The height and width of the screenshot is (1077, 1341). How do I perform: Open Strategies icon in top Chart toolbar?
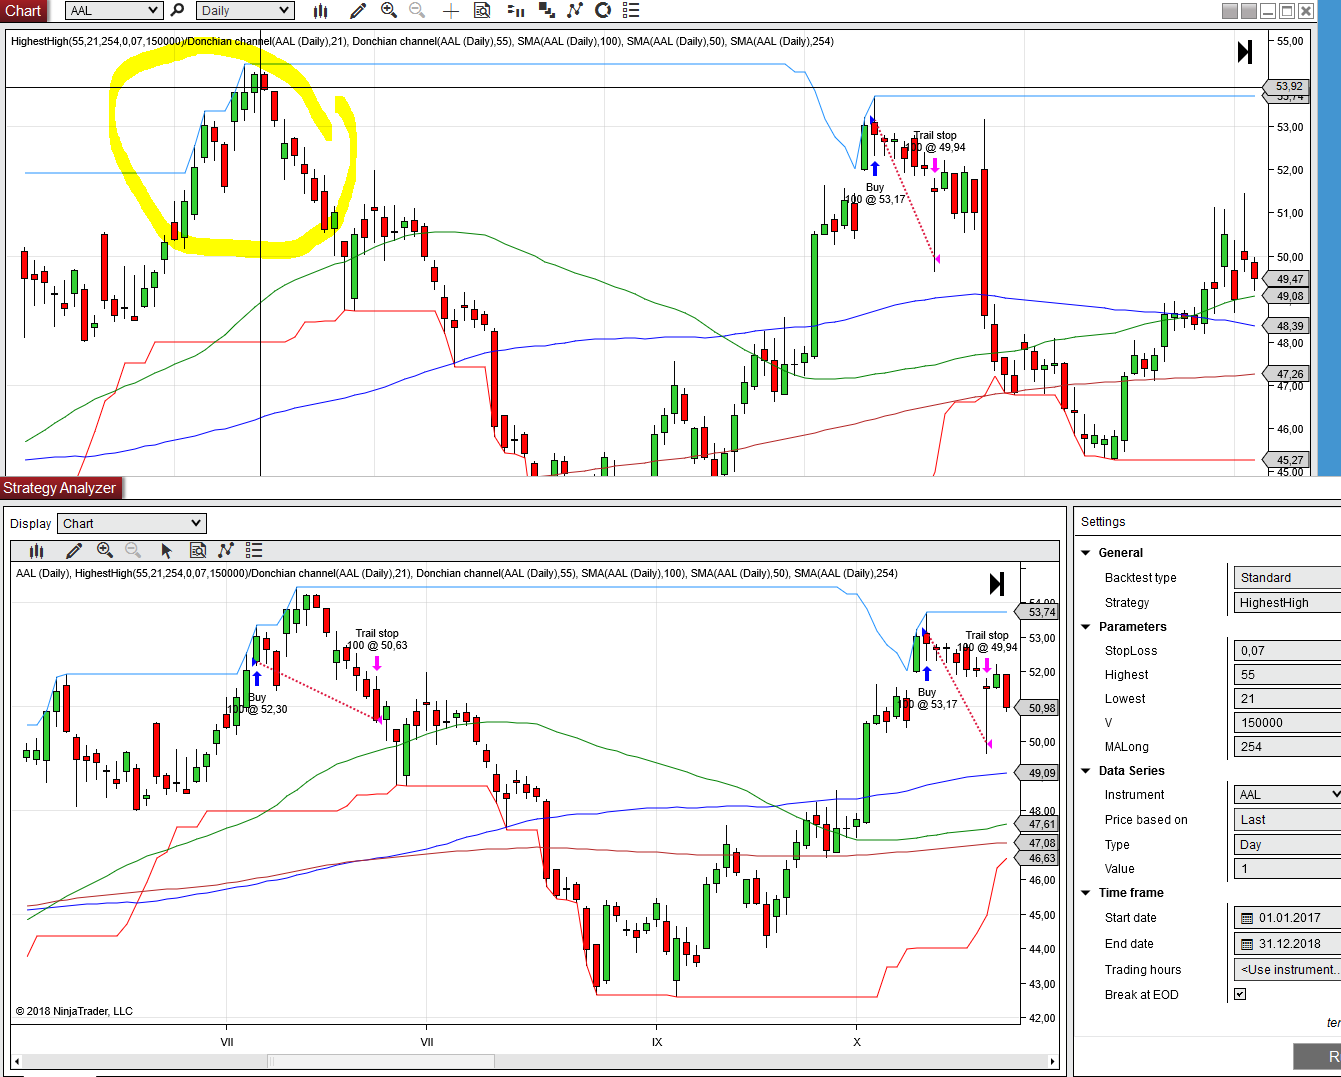603,10
